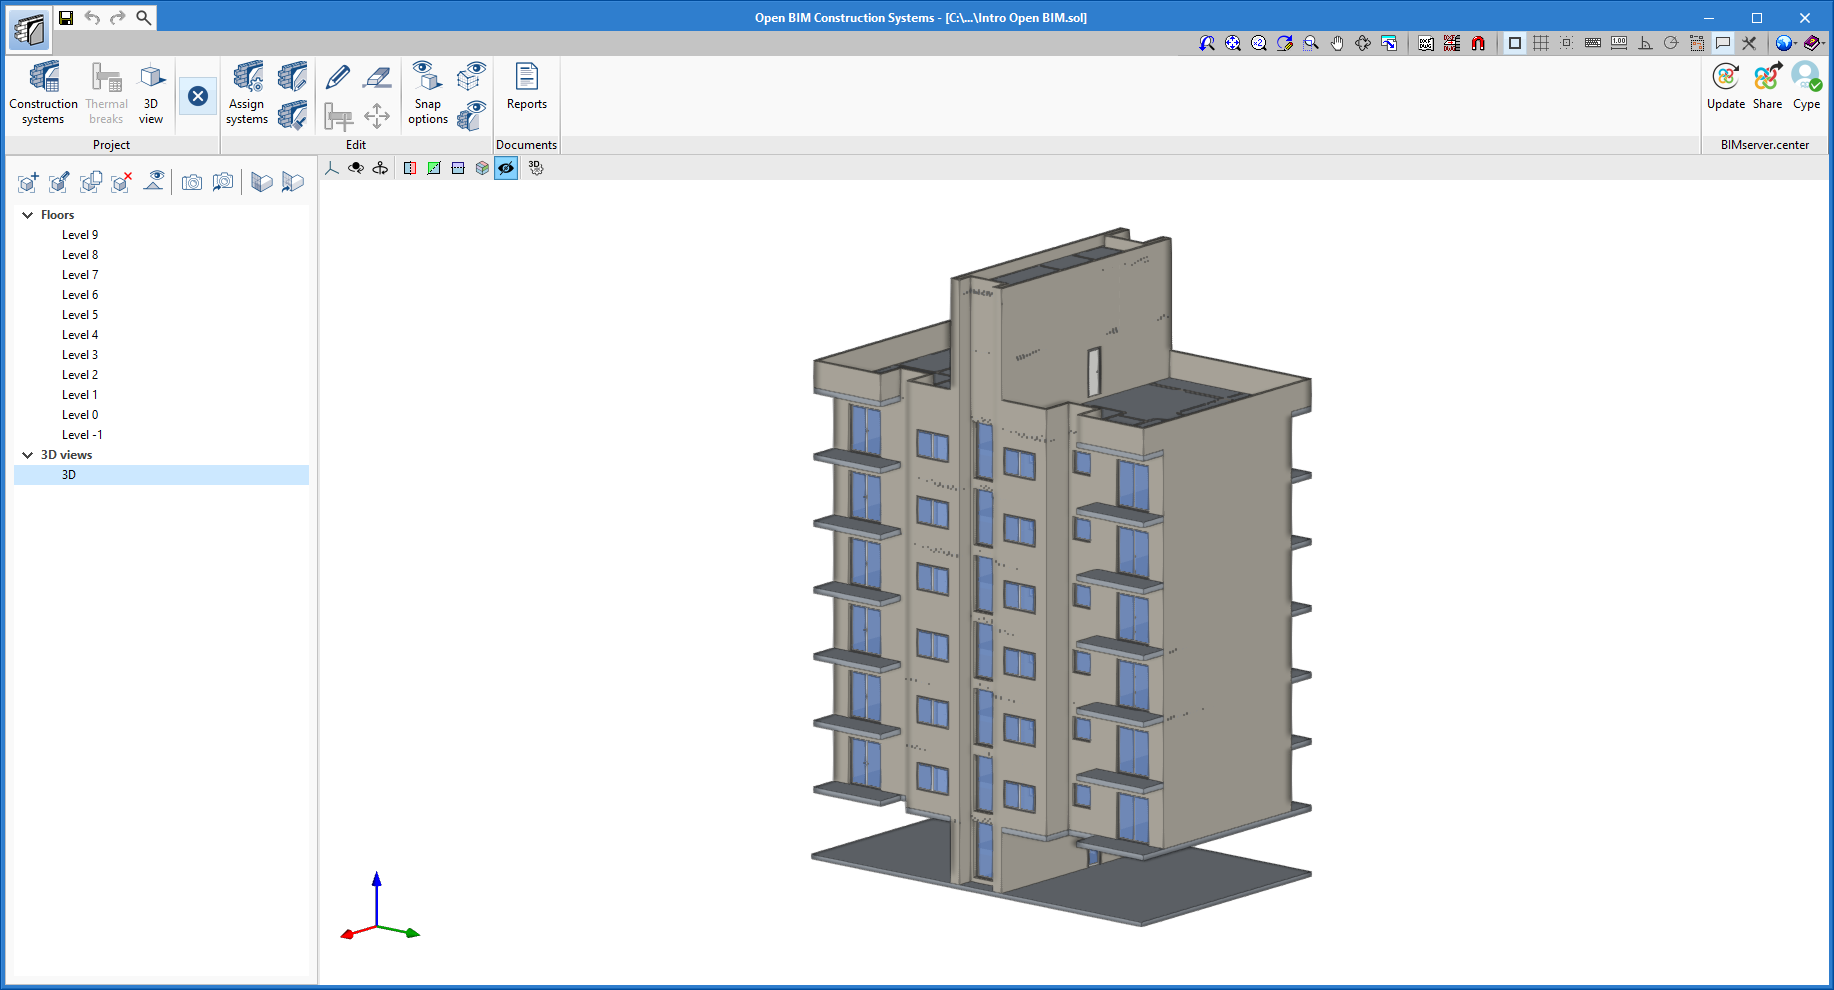Screen dimensions: 1834x990
Task: Select the 3D entry under 3D views
Action: [162, 475]
